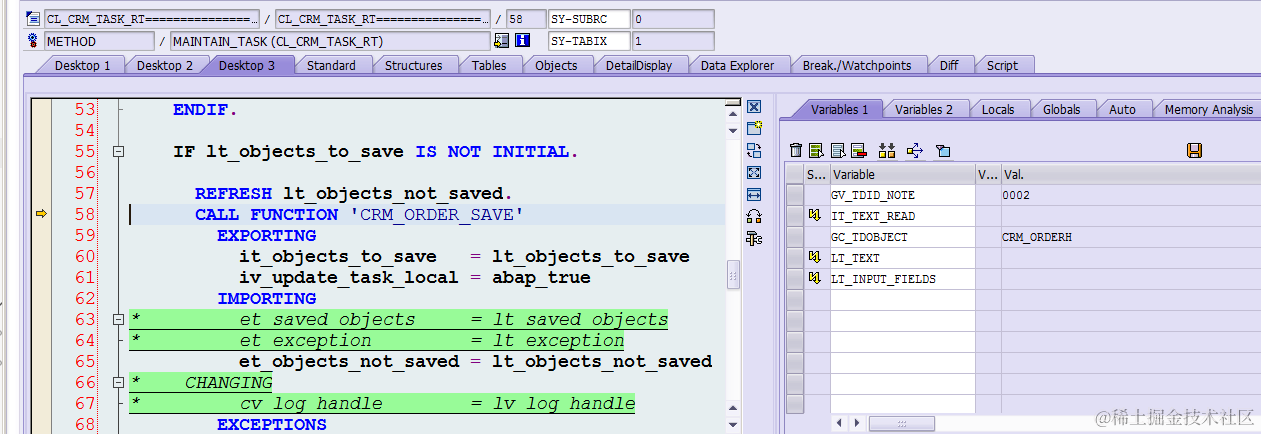Click the Val. column header
The height and width of the screenshot is (434, 1261).
[1131, 174]
